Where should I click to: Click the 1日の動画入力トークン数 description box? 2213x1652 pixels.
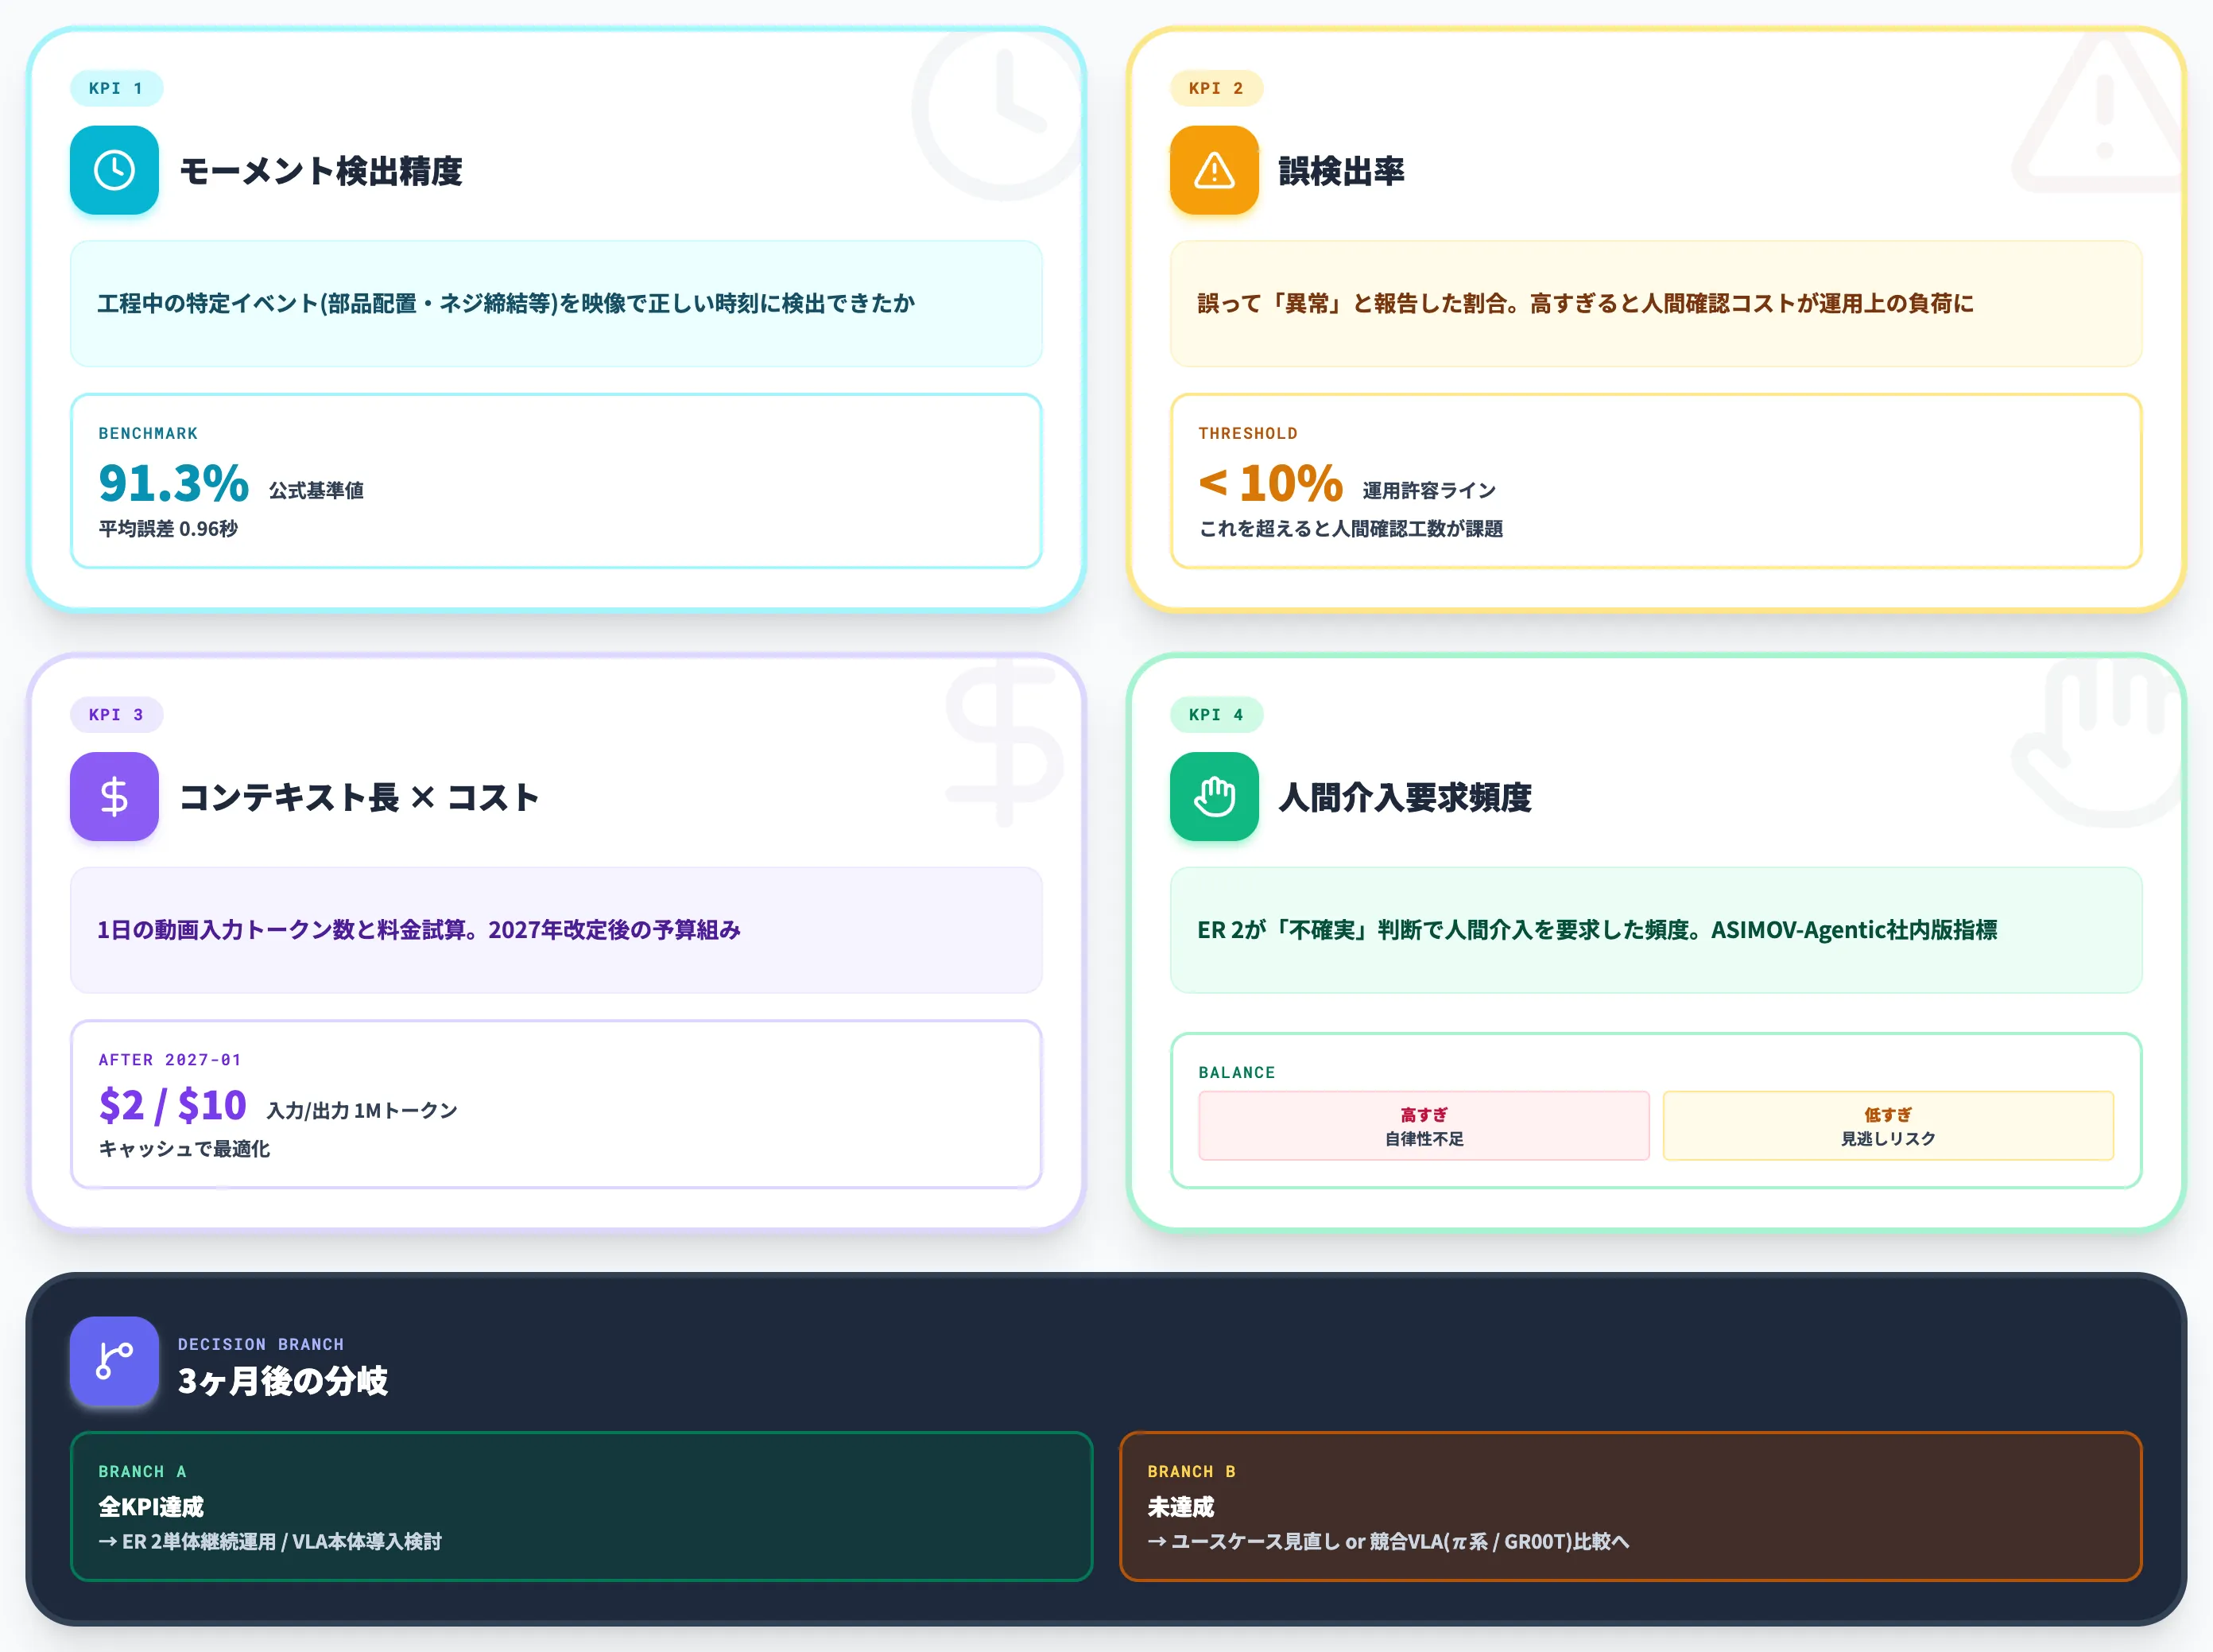[x=556, y=930]
